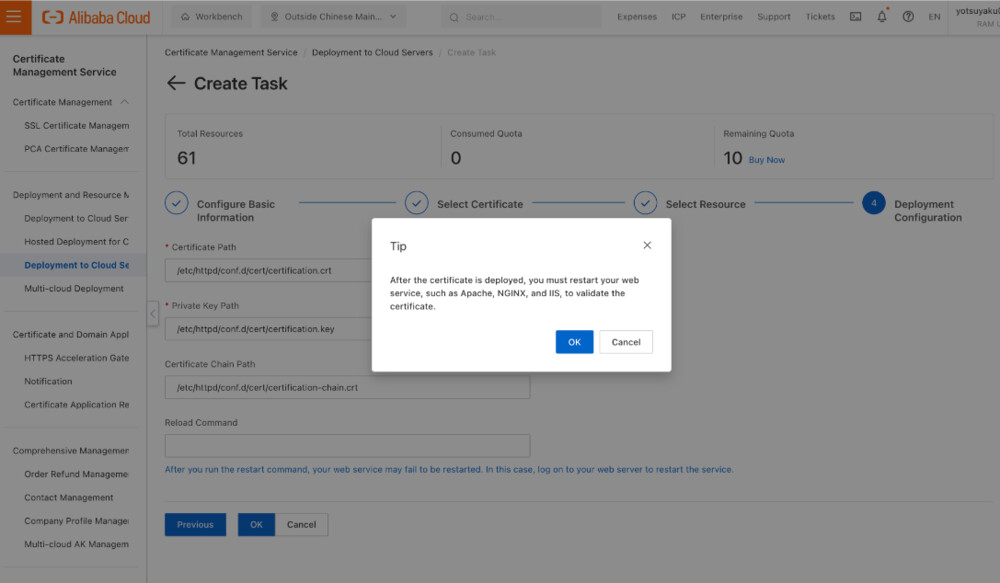
Task: Select step 4 Deployment Configuration
Action: (873, 202)
